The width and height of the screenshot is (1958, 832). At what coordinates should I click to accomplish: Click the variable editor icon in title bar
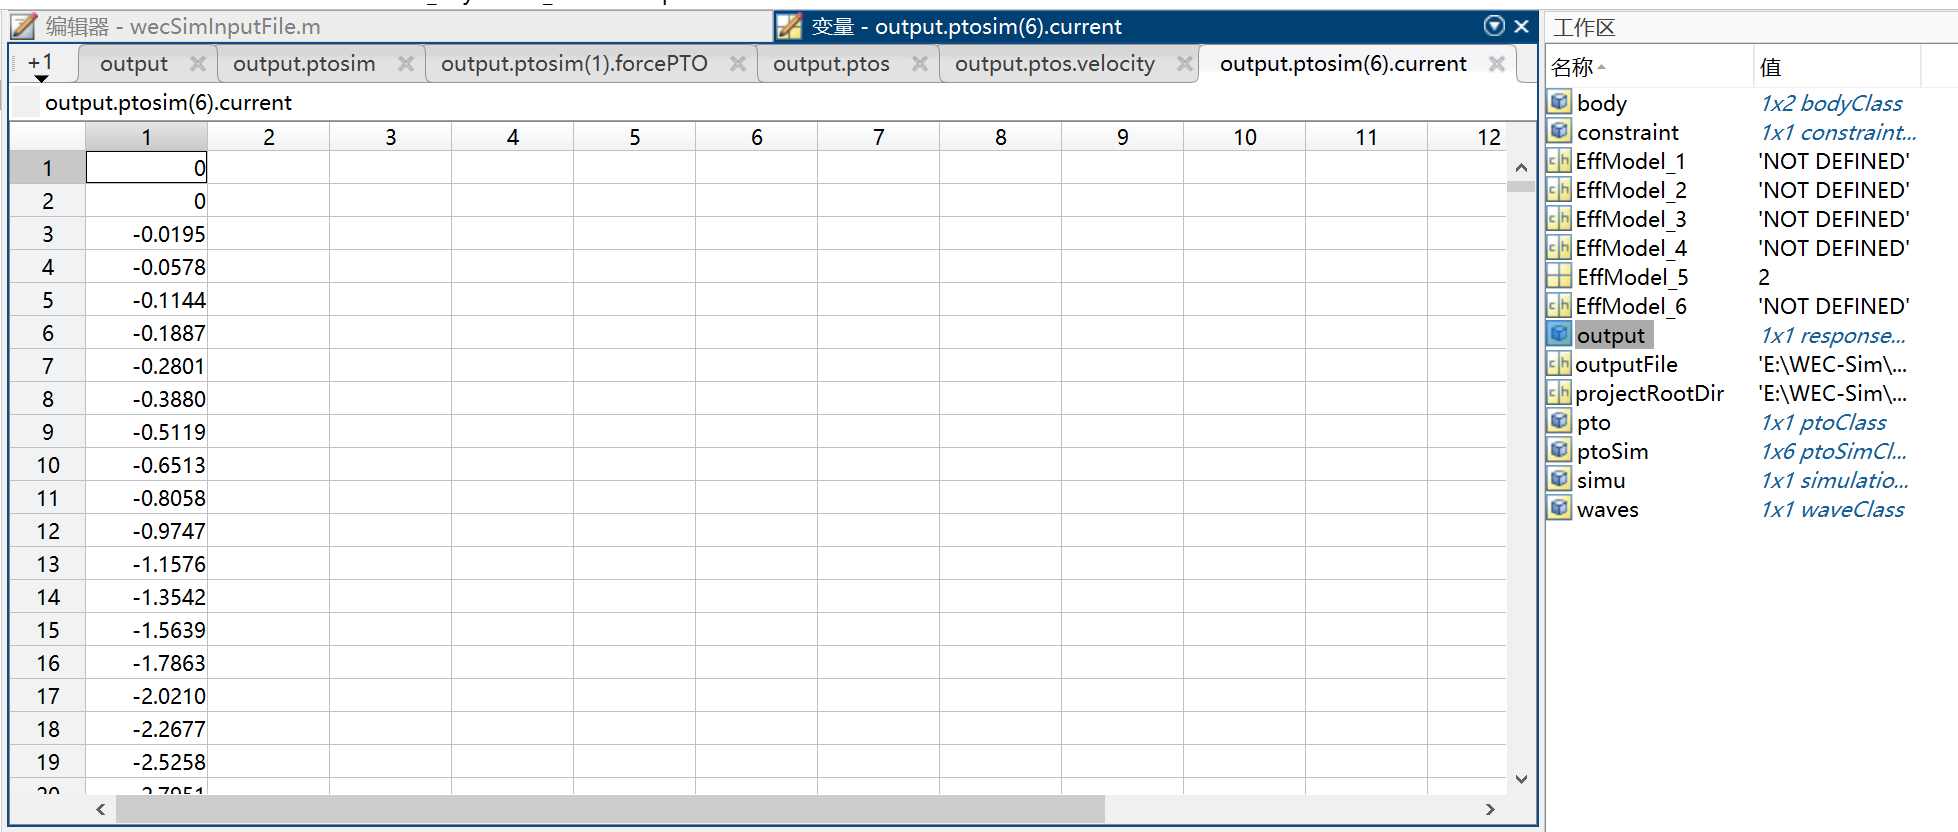pos(790,26)
